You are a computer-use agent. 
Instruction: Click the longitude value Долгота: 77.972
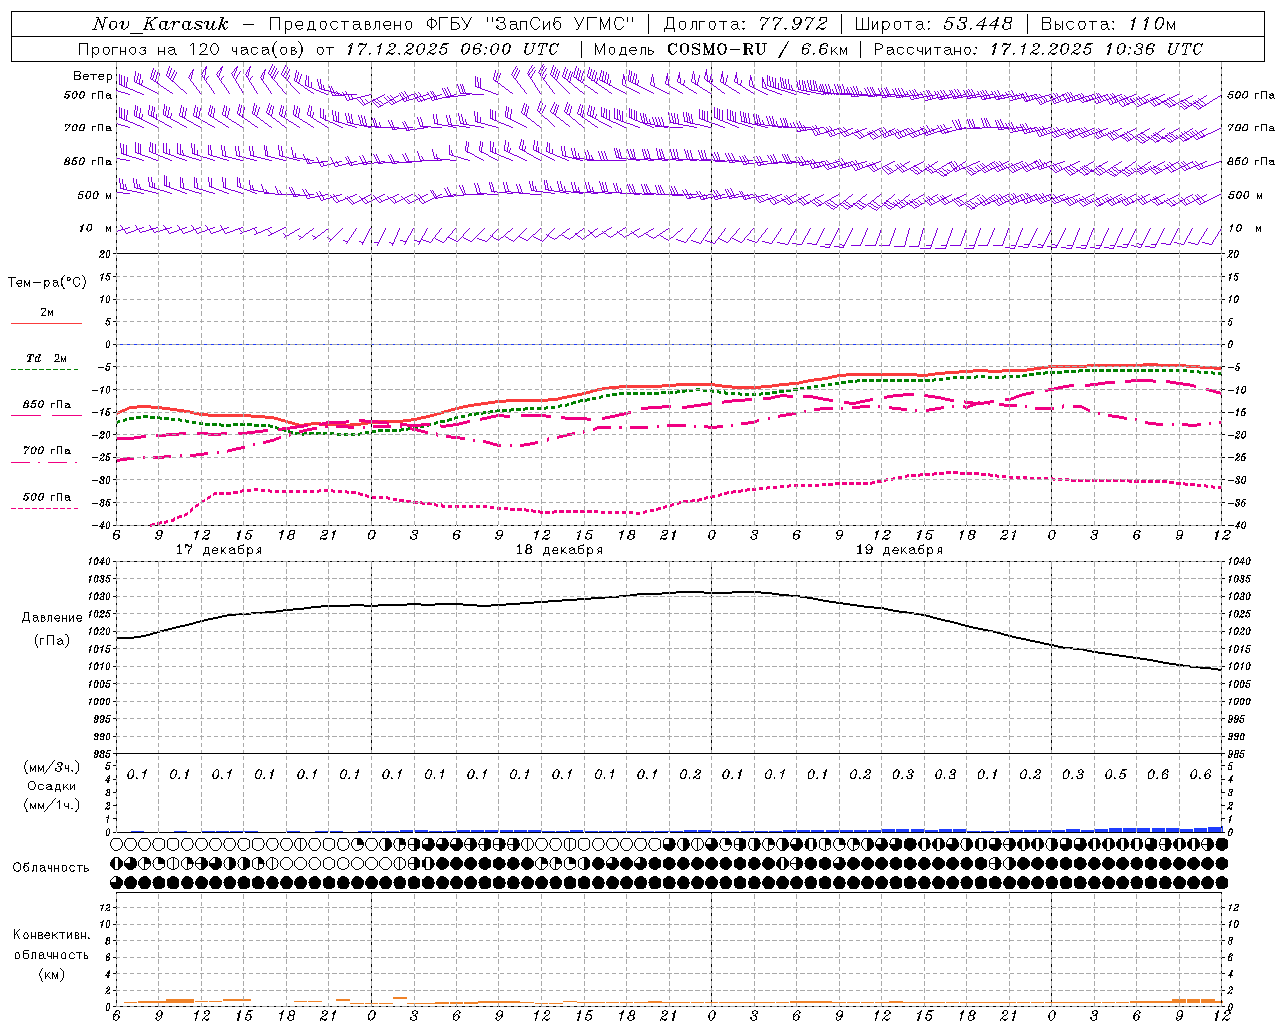coord(746,24)
